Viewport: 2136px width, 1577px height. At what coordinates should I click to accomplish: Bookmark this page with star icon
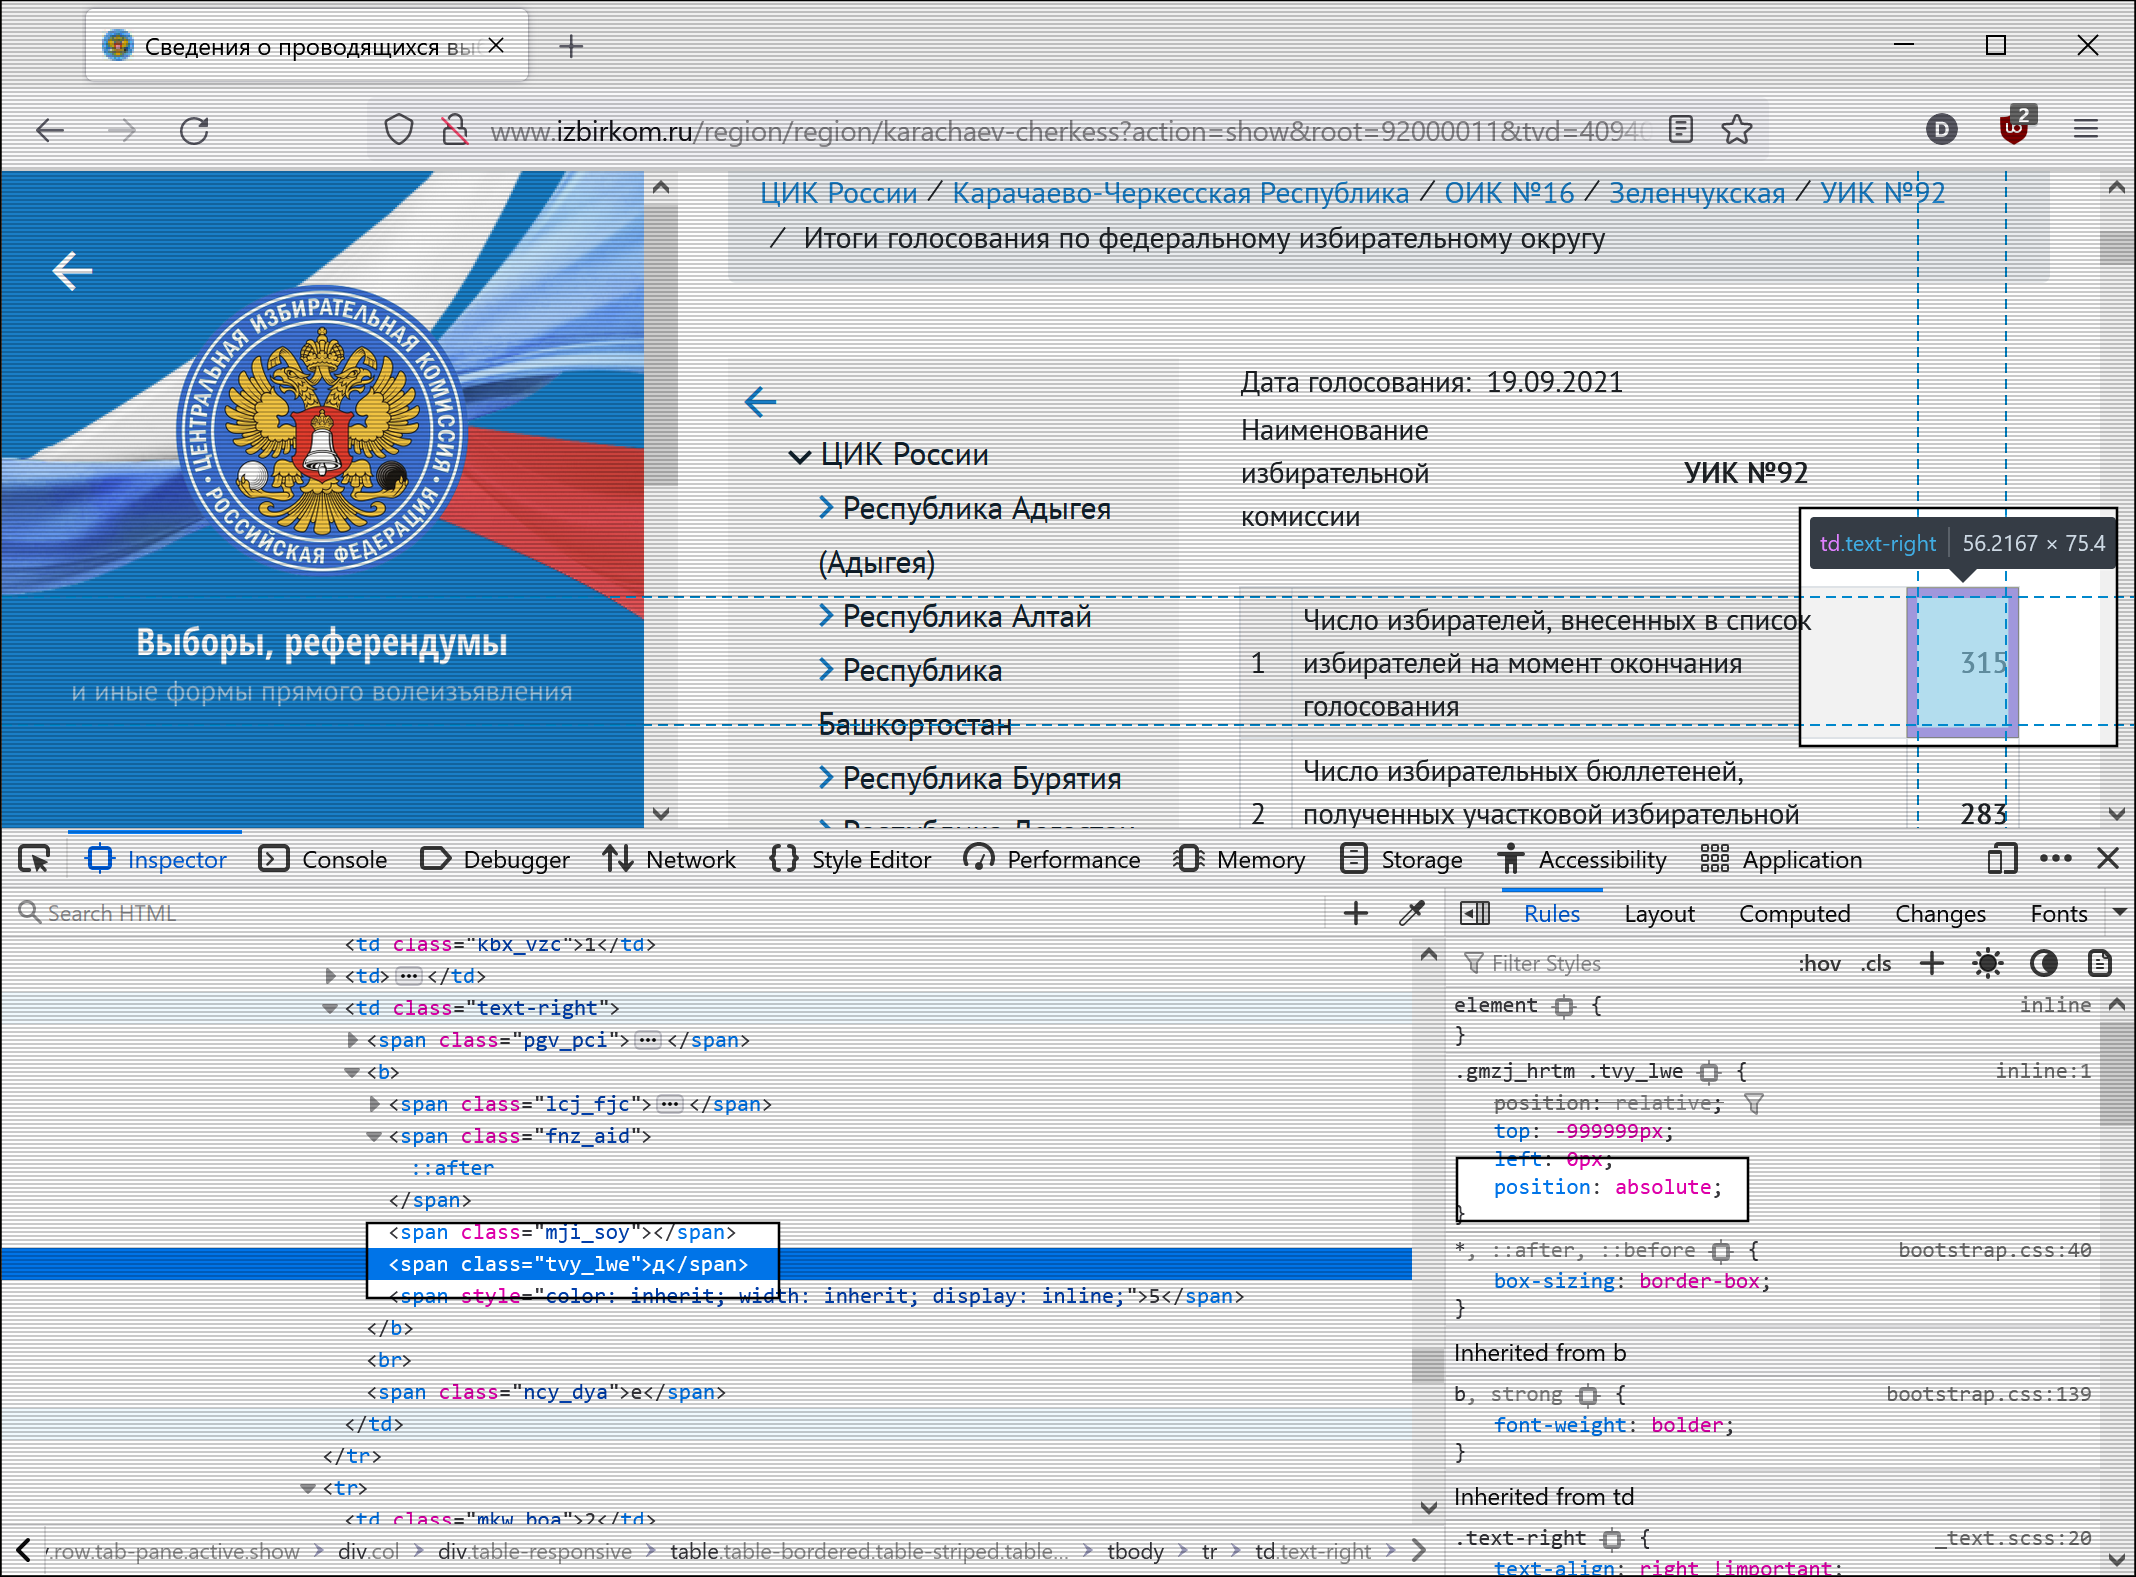[1737, 130]
